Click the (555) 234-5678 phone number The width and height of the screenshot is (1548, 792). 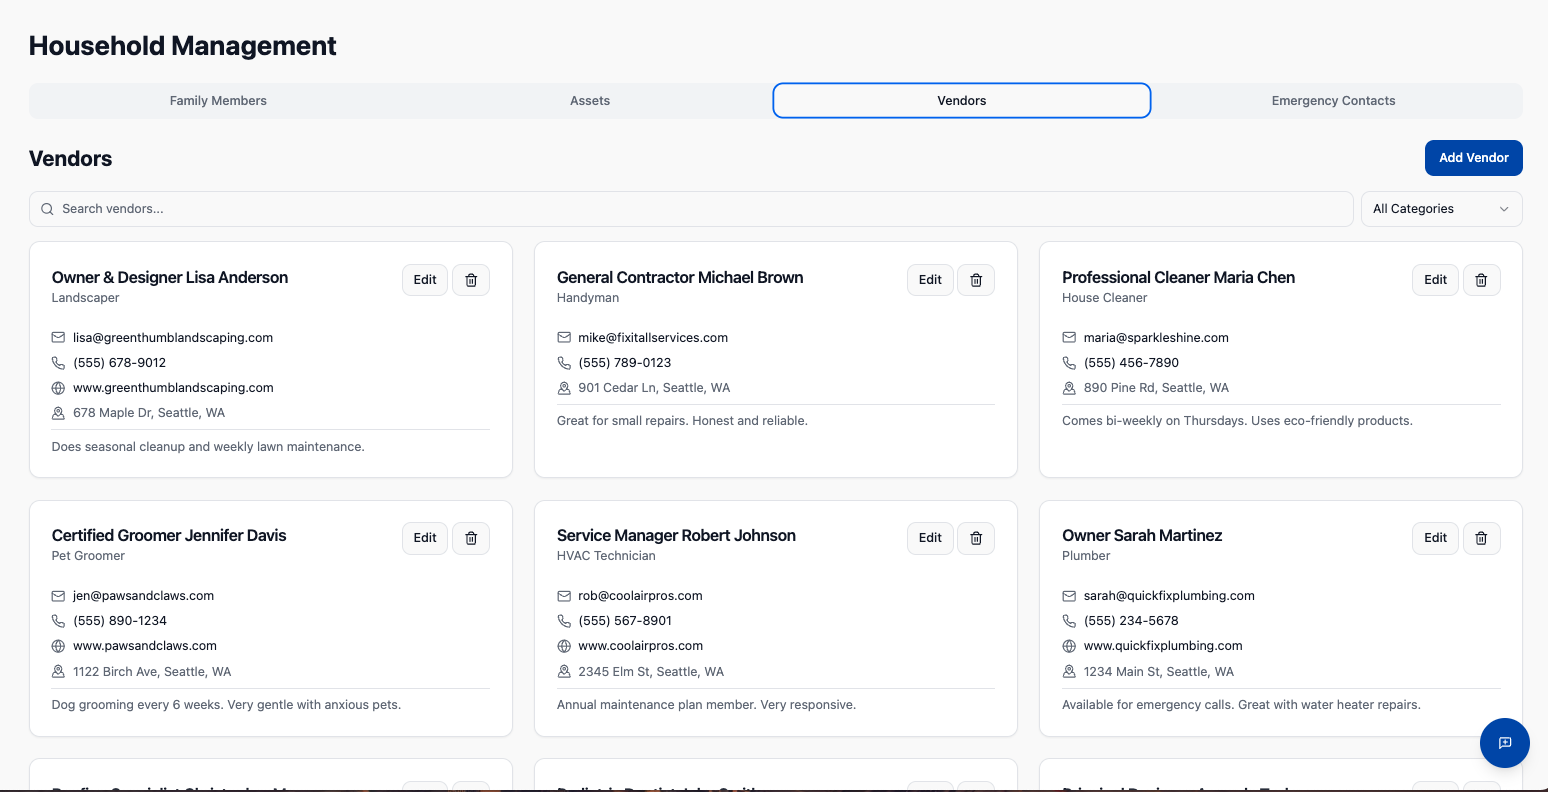click(x=1131, y=621)
